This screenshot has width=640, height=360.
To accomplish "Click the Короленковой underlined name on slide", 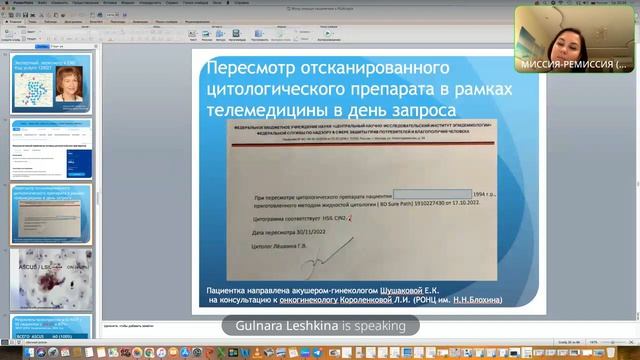I will coord(366,300).
